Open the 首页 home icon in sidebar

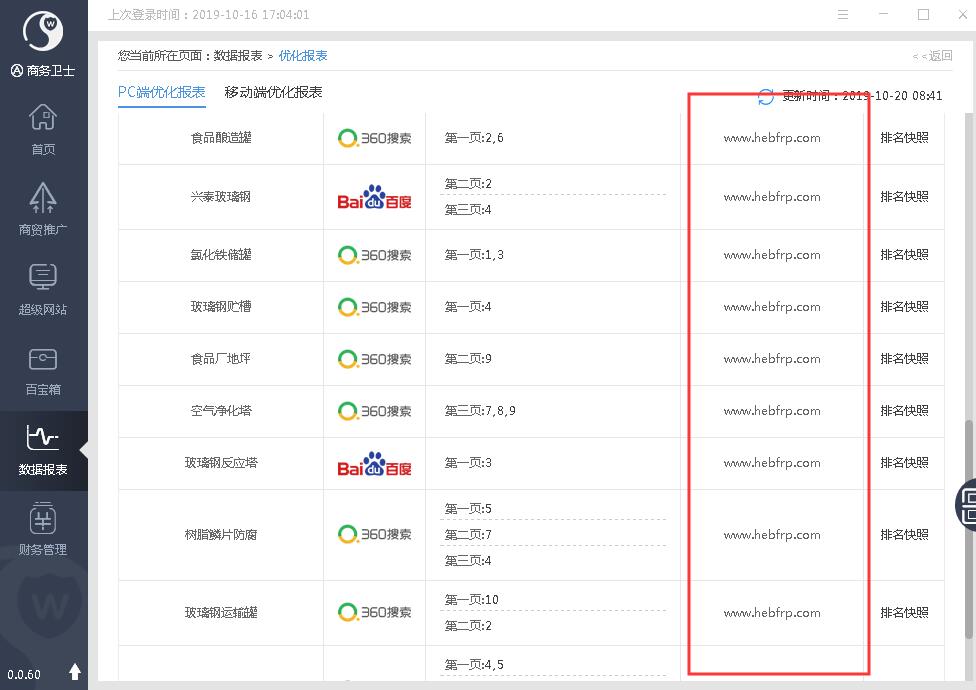tap(43, 130)
